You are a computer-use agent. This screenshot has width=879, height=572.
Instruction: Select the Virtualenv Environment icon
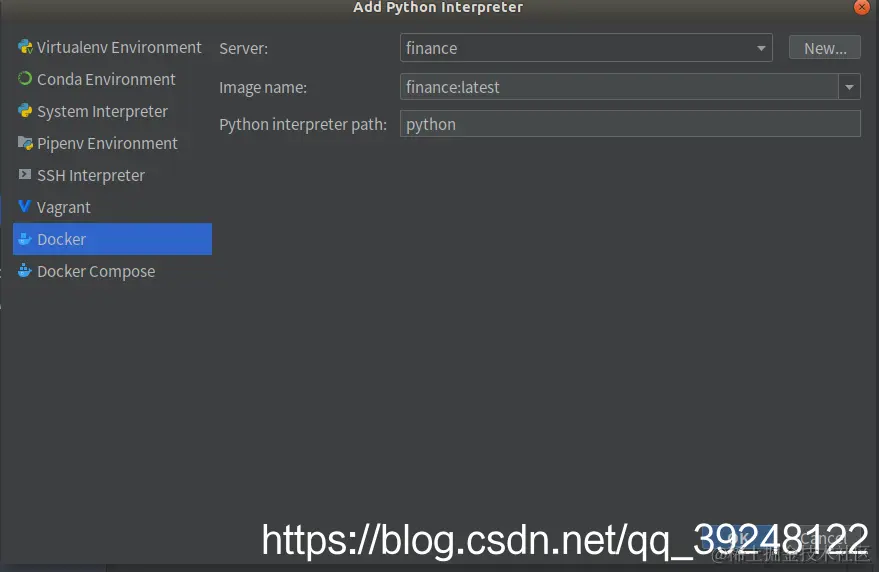pos(25,47)
